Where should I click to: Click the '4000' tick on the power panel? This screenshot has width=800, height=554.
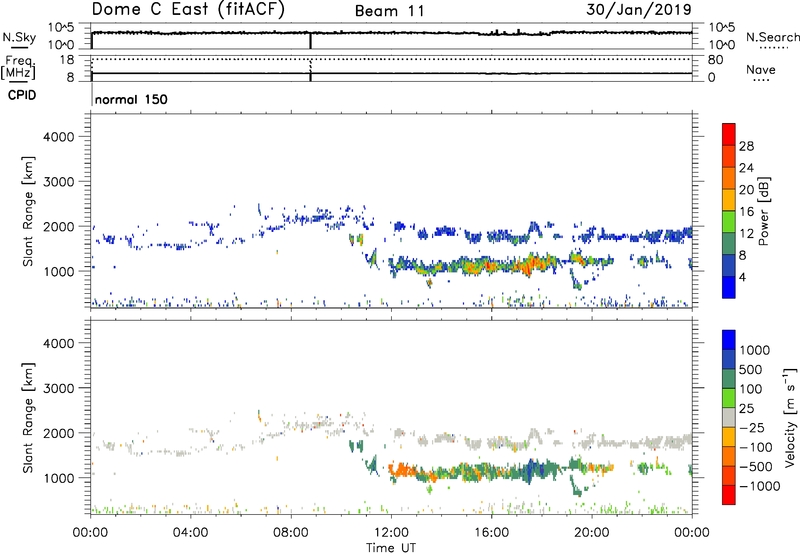click(x=58, y=137)
